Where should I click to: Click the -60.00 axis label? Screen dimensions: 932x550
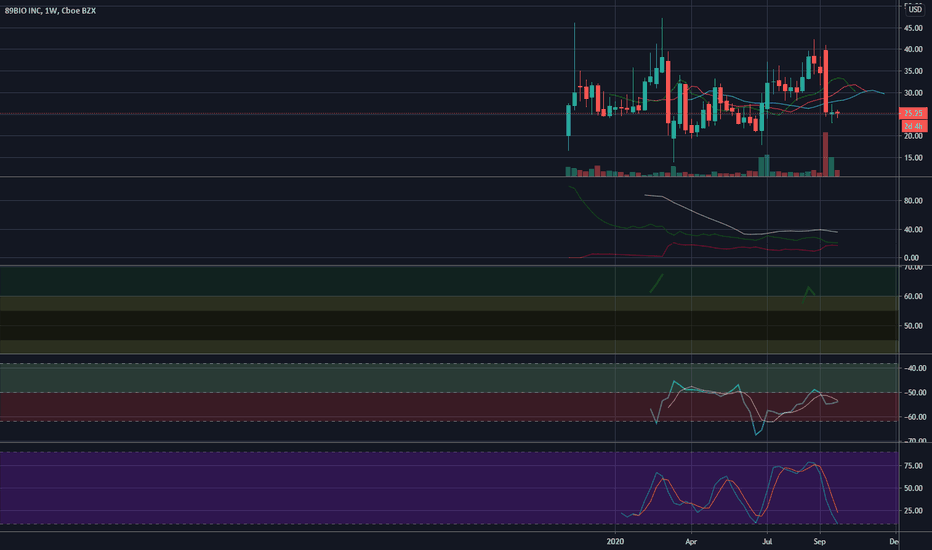click(x=914, y=417)
